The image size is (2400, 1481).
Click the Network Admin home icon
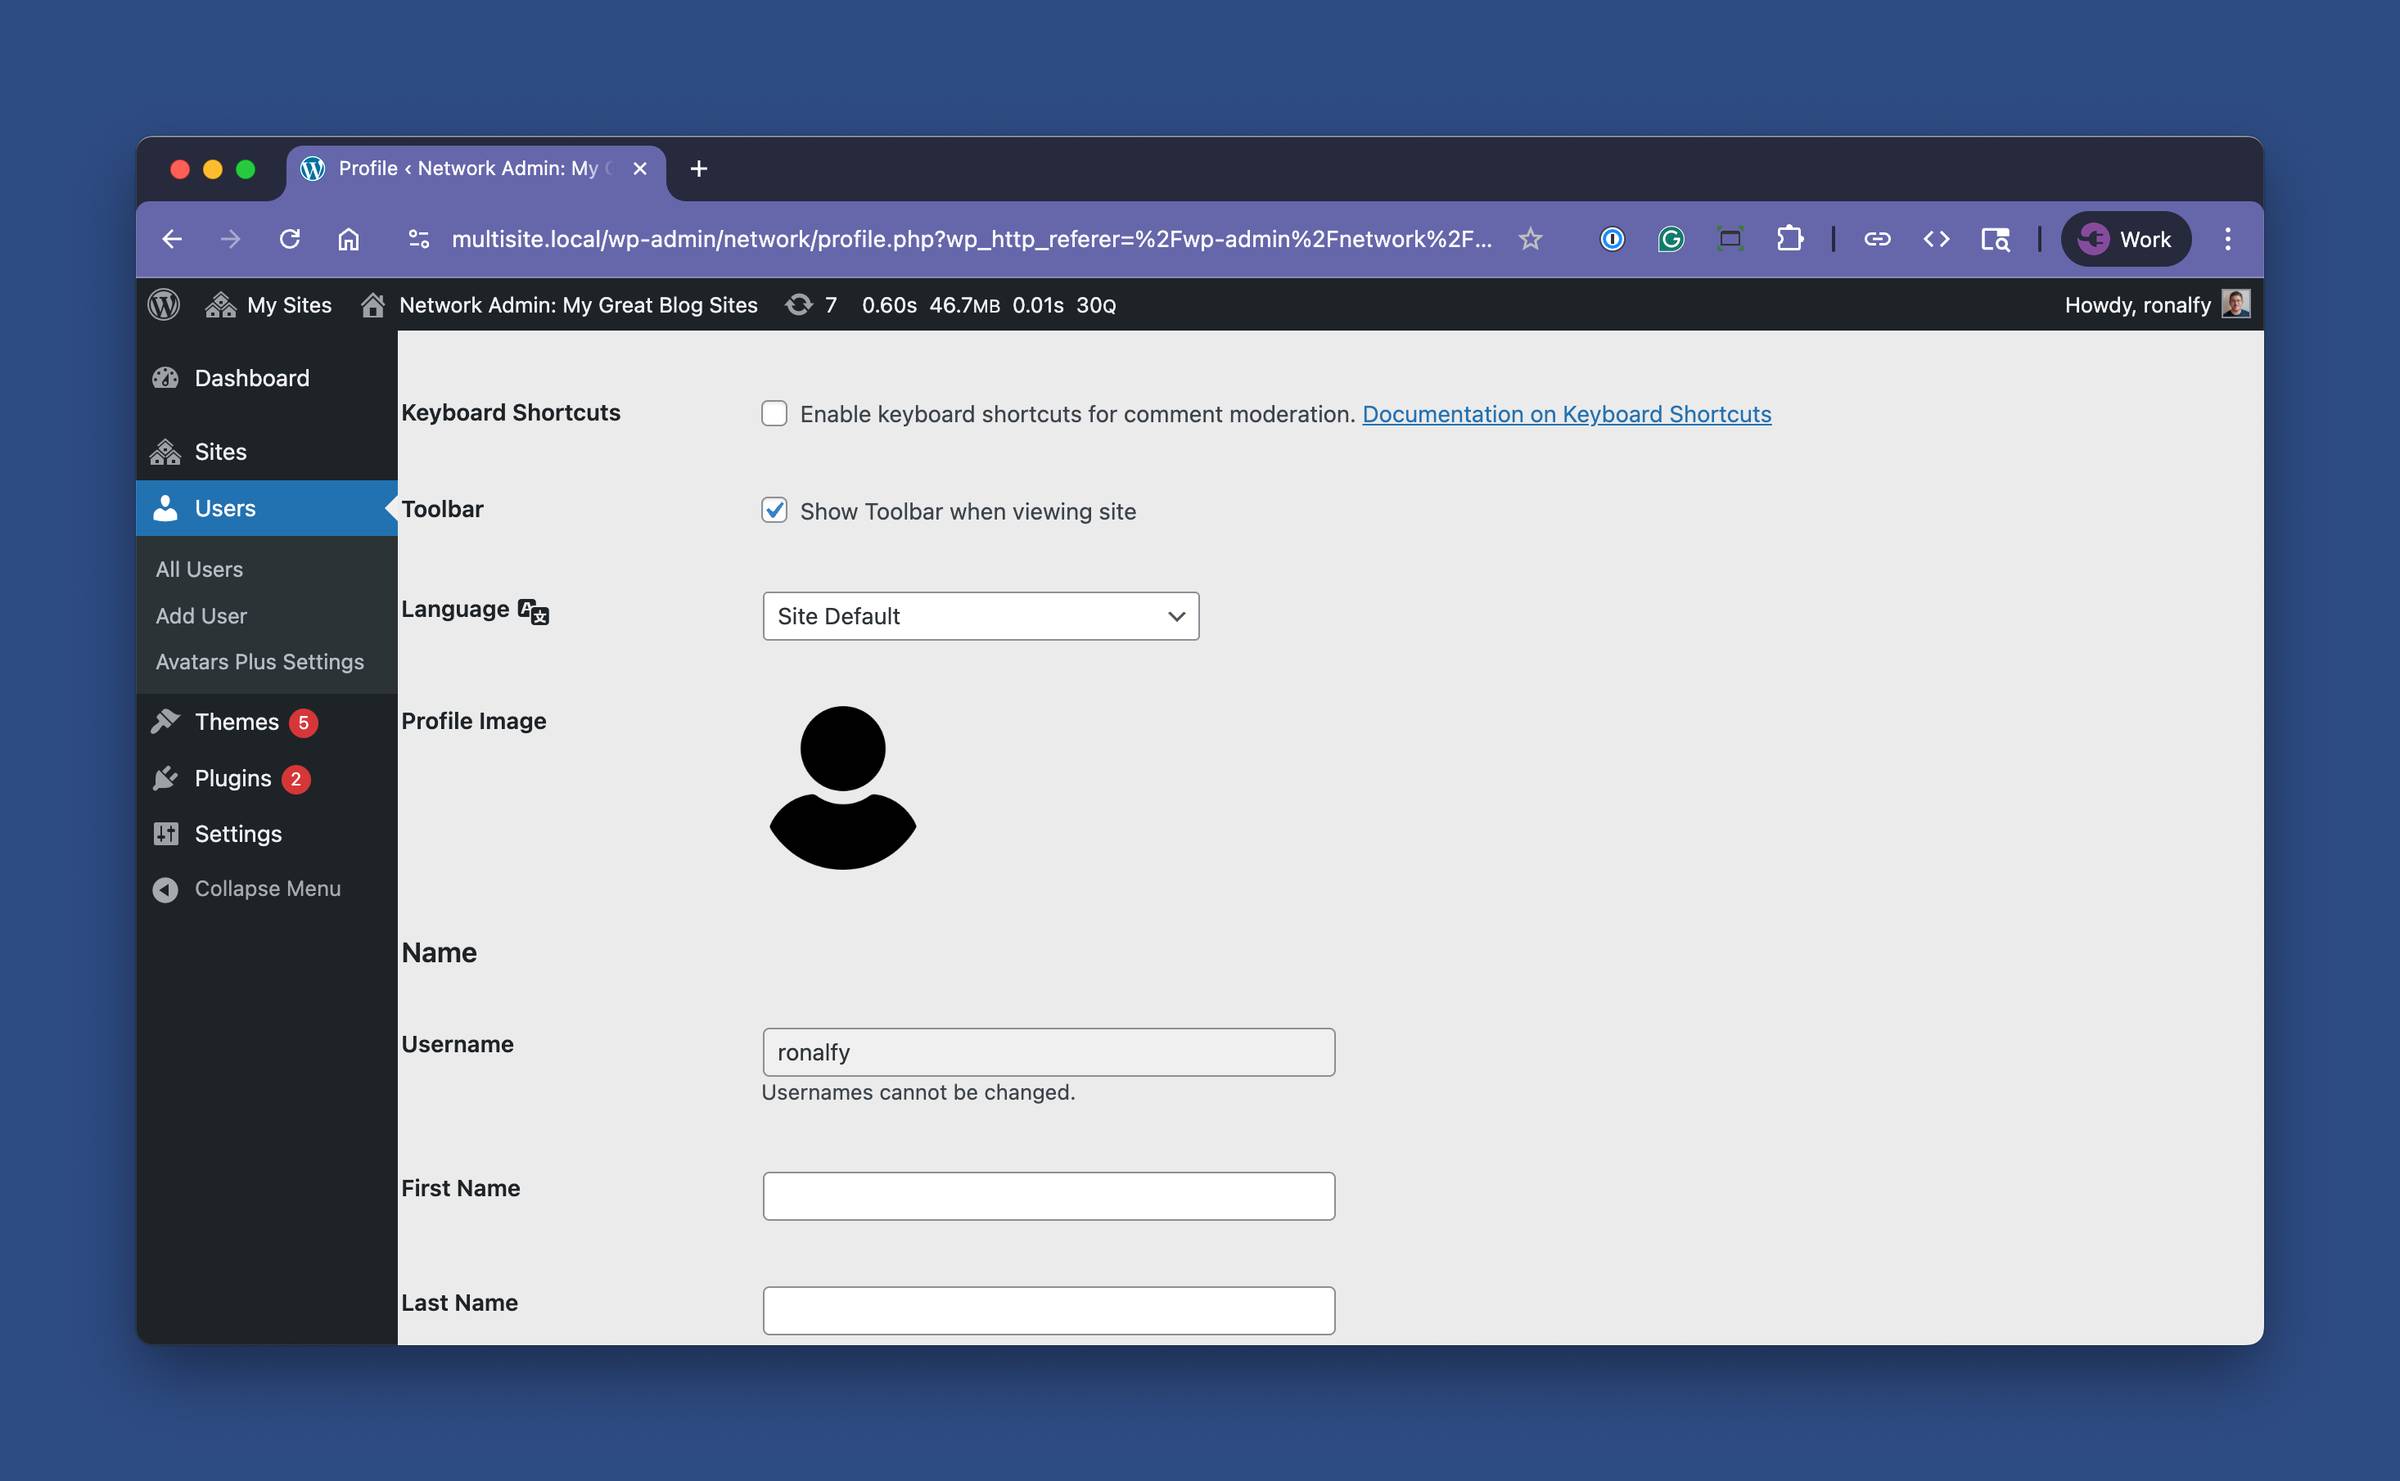coord(373,305)
